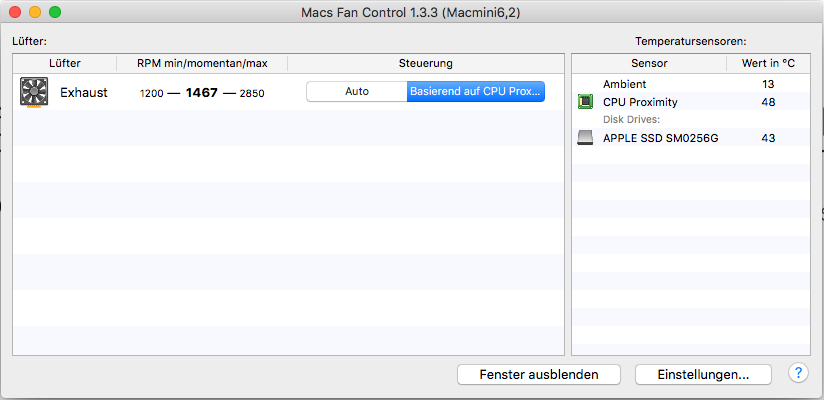This screenshot has height=400, width=824.
Task: Open Einstellungen... preferences
Action: (x=703, y=375)
